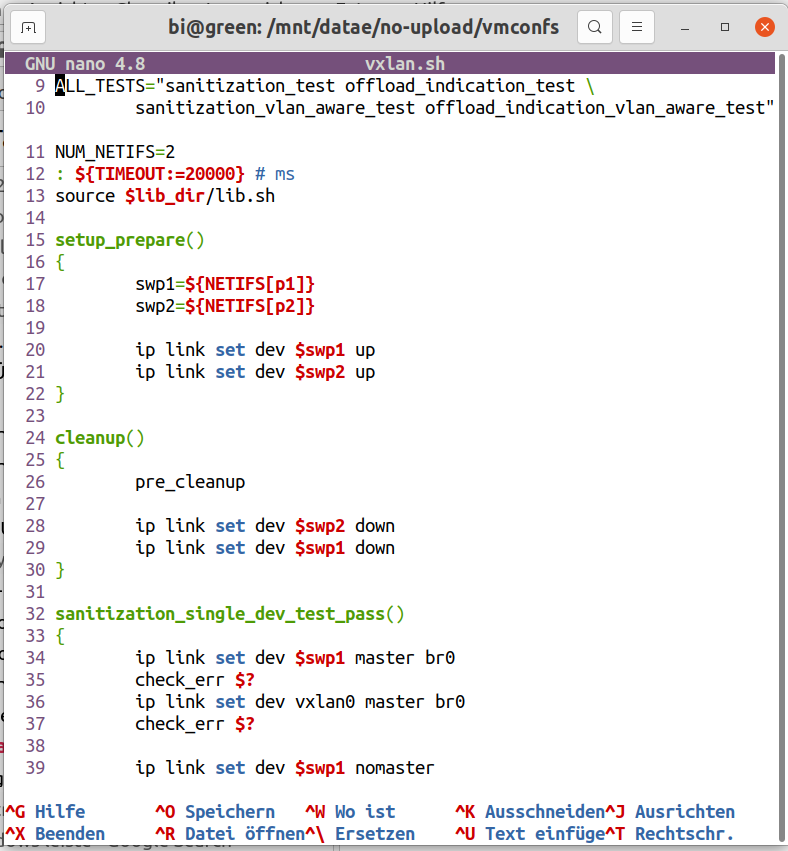Click the ^U Text einfüge shortcut
Image resolution: width=788 pixels, height=851 pixels.
click(530, 834)
